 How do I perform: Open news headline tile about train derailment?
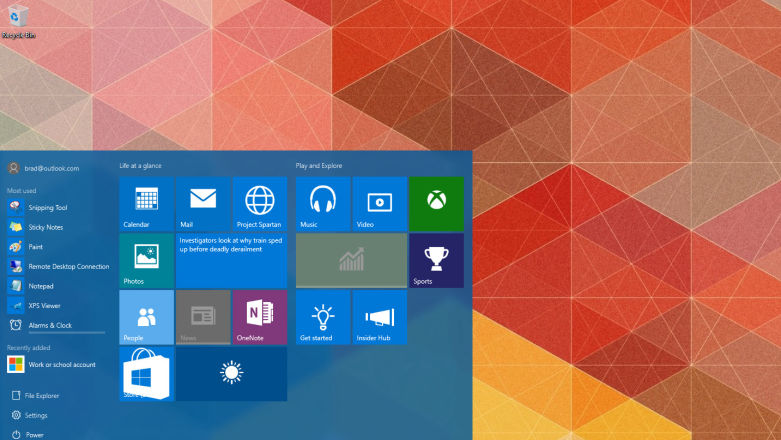pyautogui.click(x=232, y=261)
